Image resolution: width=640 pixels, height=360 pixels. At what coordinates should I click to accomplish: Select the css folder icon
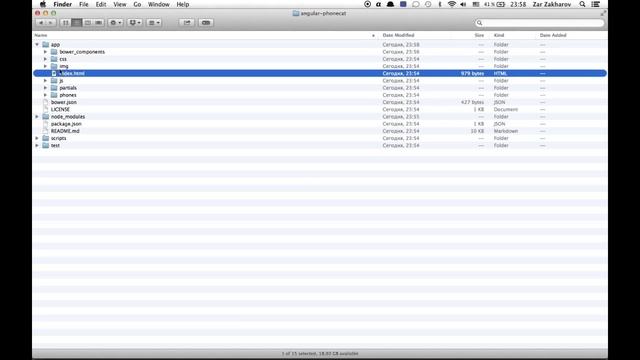coord(54,59)
